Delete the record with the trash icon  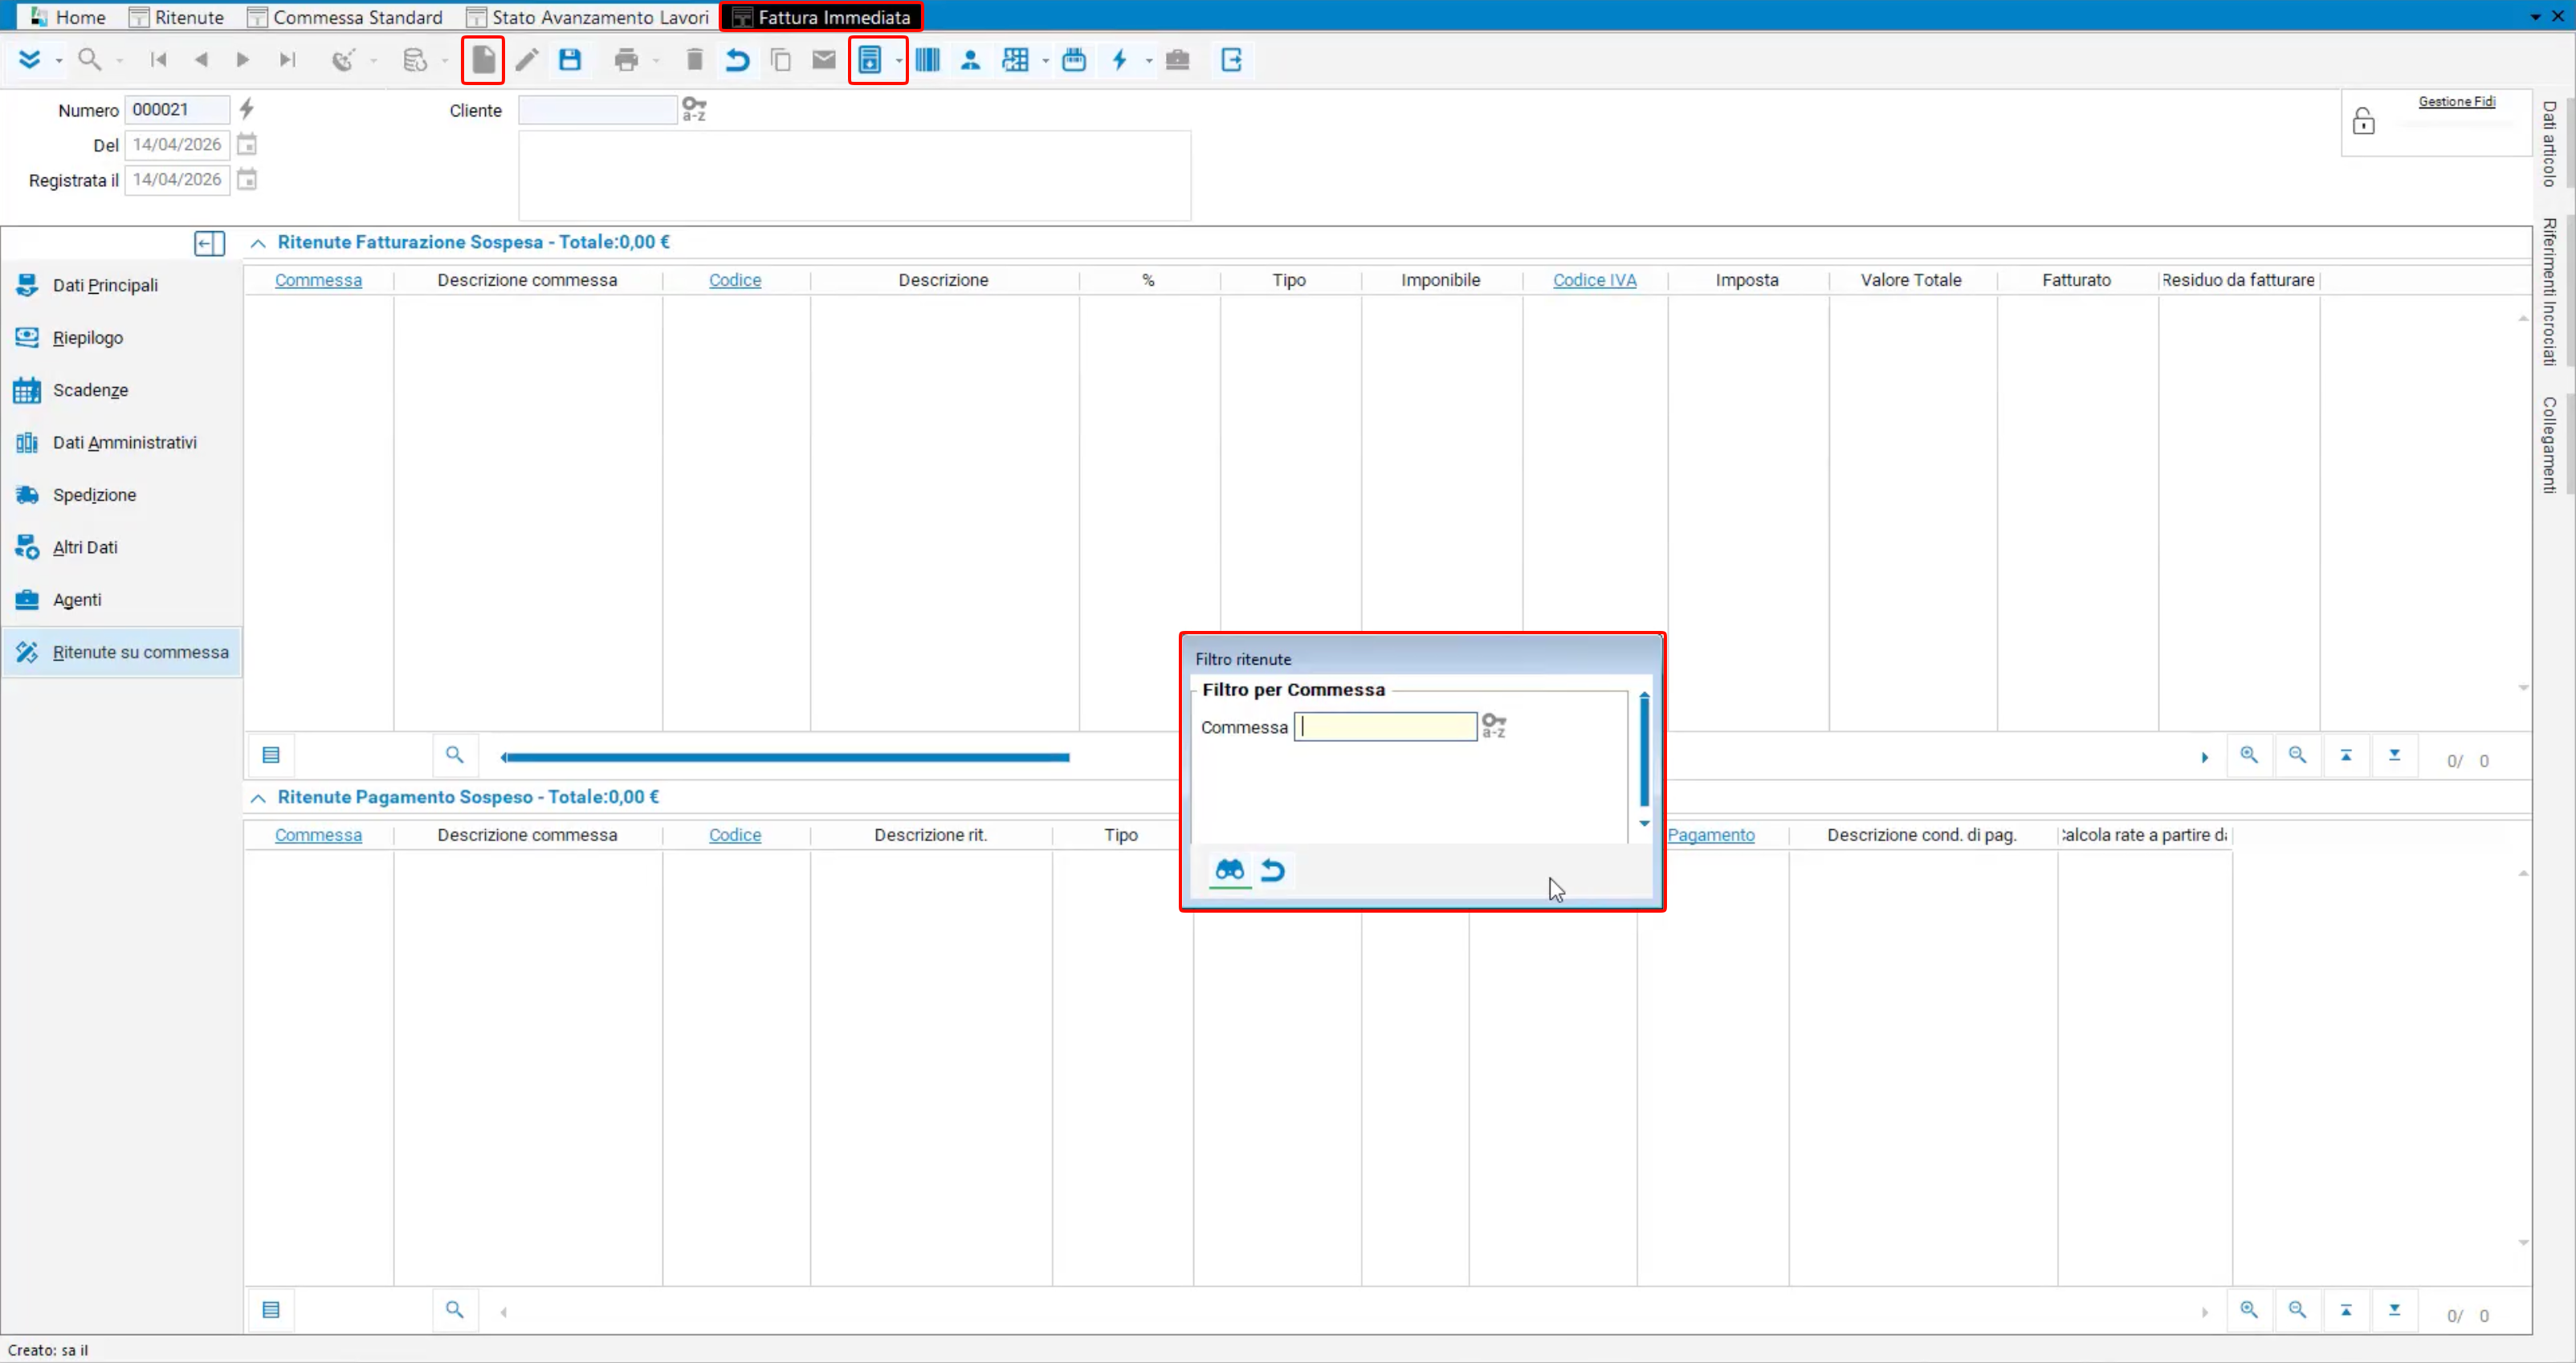694,60
